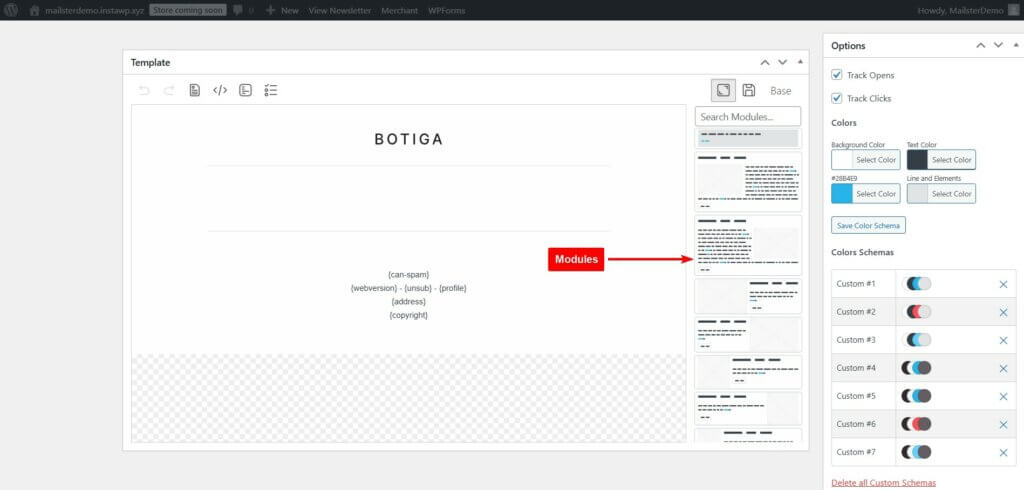The image size is (1024, 490).
Task: Click the Save Color Schema button
Action: pyautogui.click(x=868, y=225)
